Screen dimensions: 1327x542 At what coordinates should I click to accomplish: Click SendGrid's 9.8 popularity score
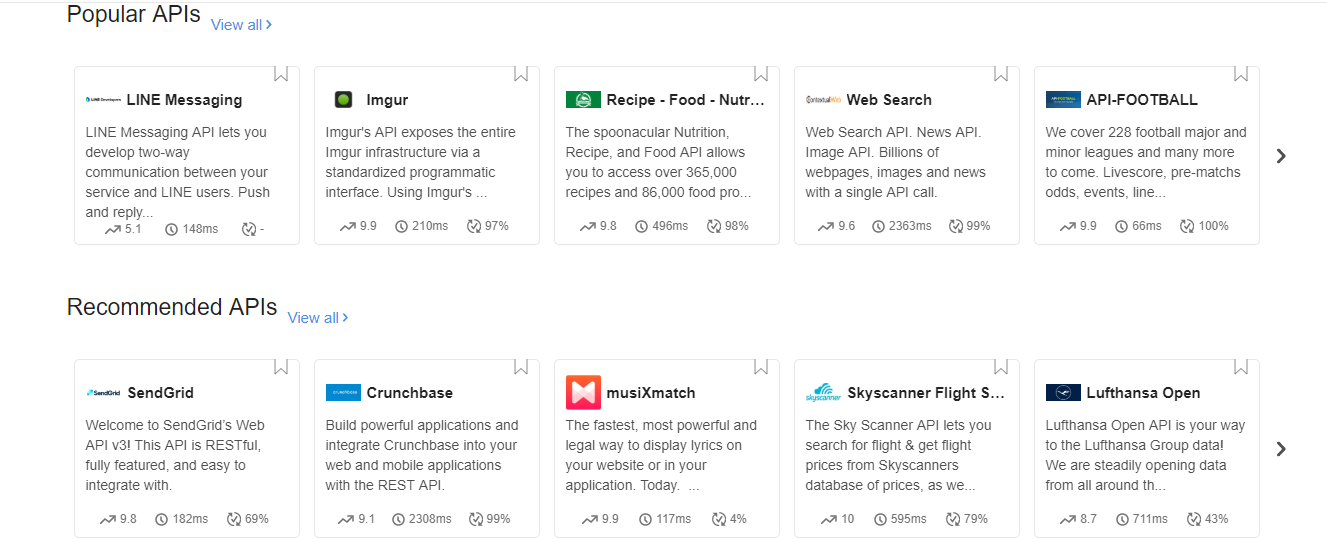[127, 519]
